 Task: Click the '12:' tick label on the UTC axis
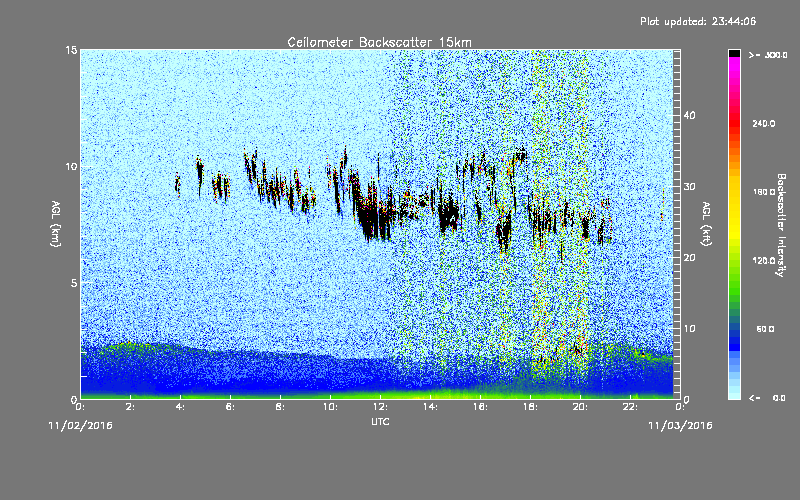coord(381,407)
